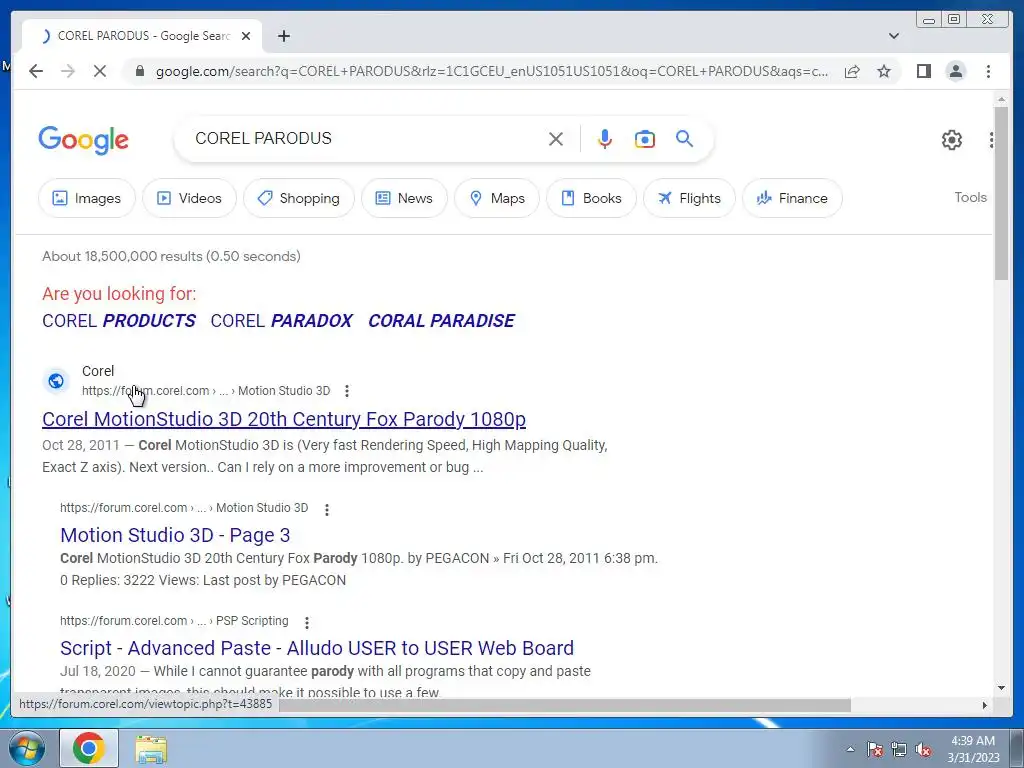1024x768 pixels.
Task: Open Google quick settings gear
Action: click(952, 140)
